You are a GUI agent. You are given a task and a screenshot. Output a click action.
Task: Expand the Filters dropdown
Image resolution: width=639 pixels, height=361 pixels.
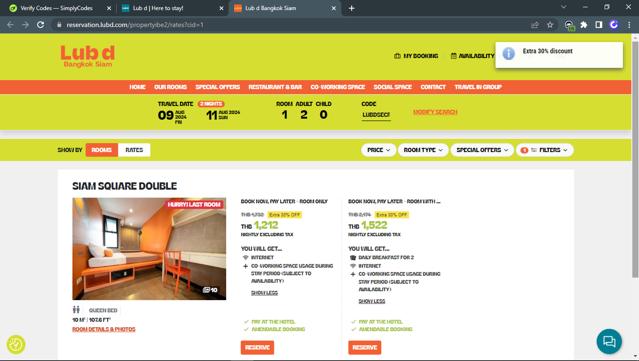tap(545, 150)
